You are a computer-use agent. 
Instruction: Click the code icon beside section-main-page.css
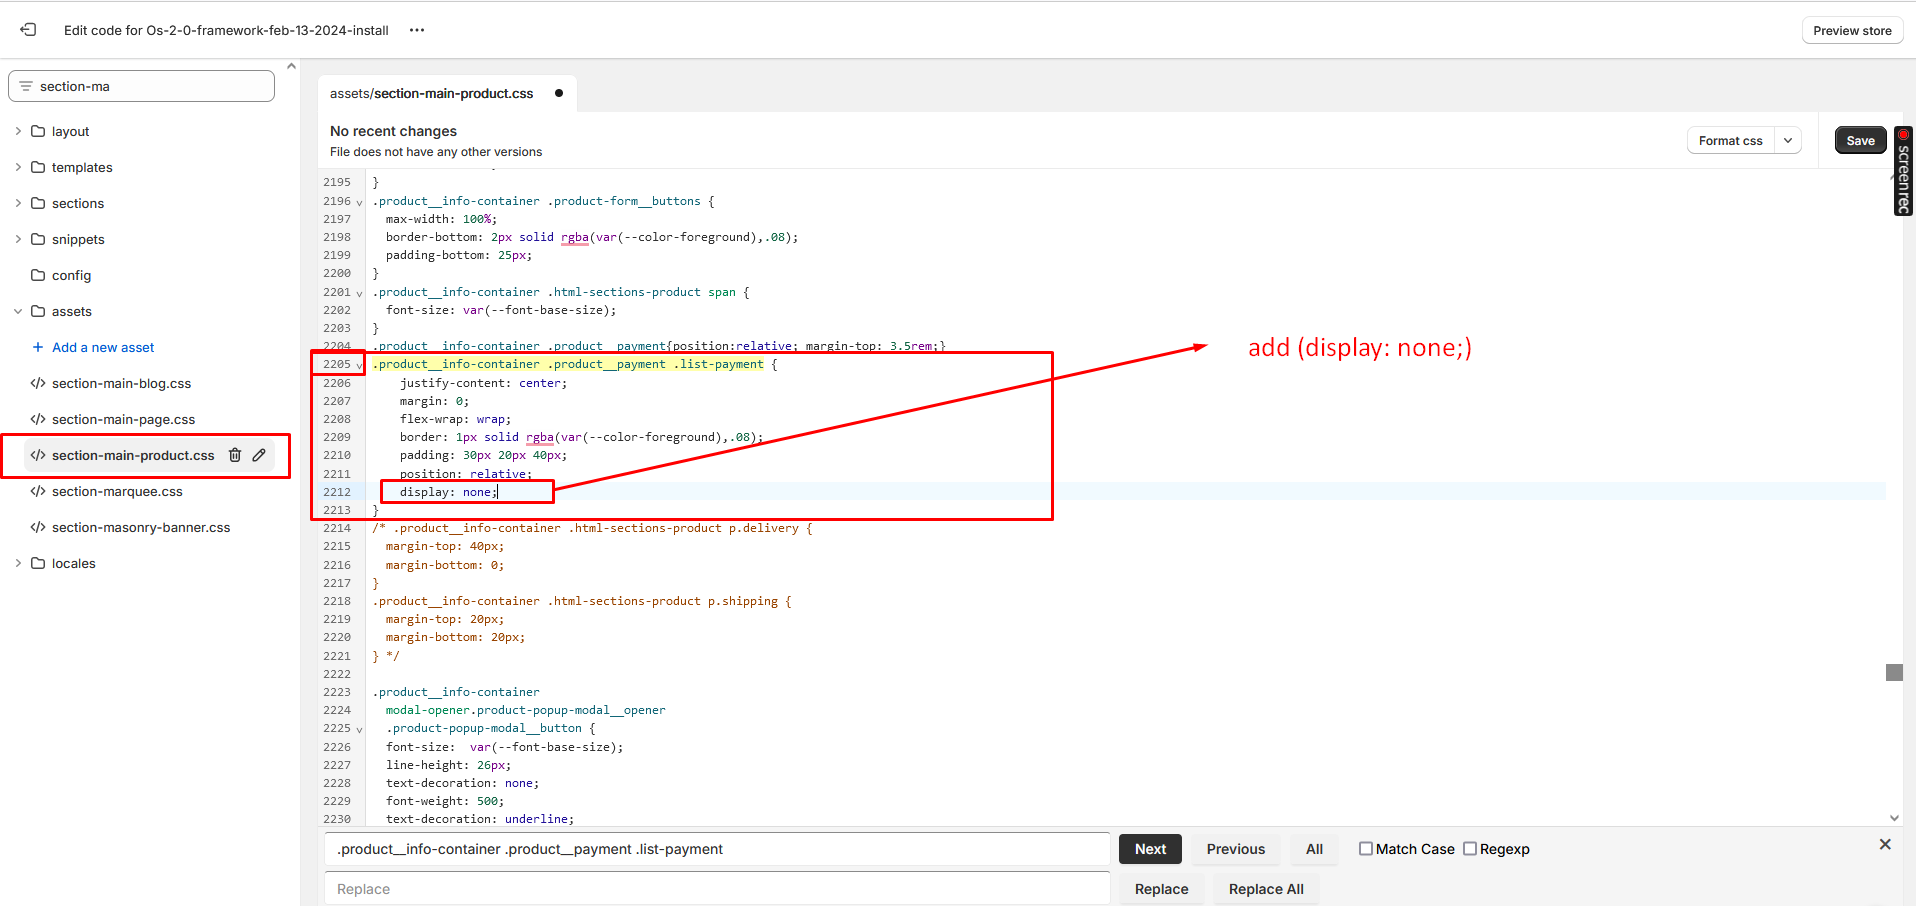click(x=38, y=419)
